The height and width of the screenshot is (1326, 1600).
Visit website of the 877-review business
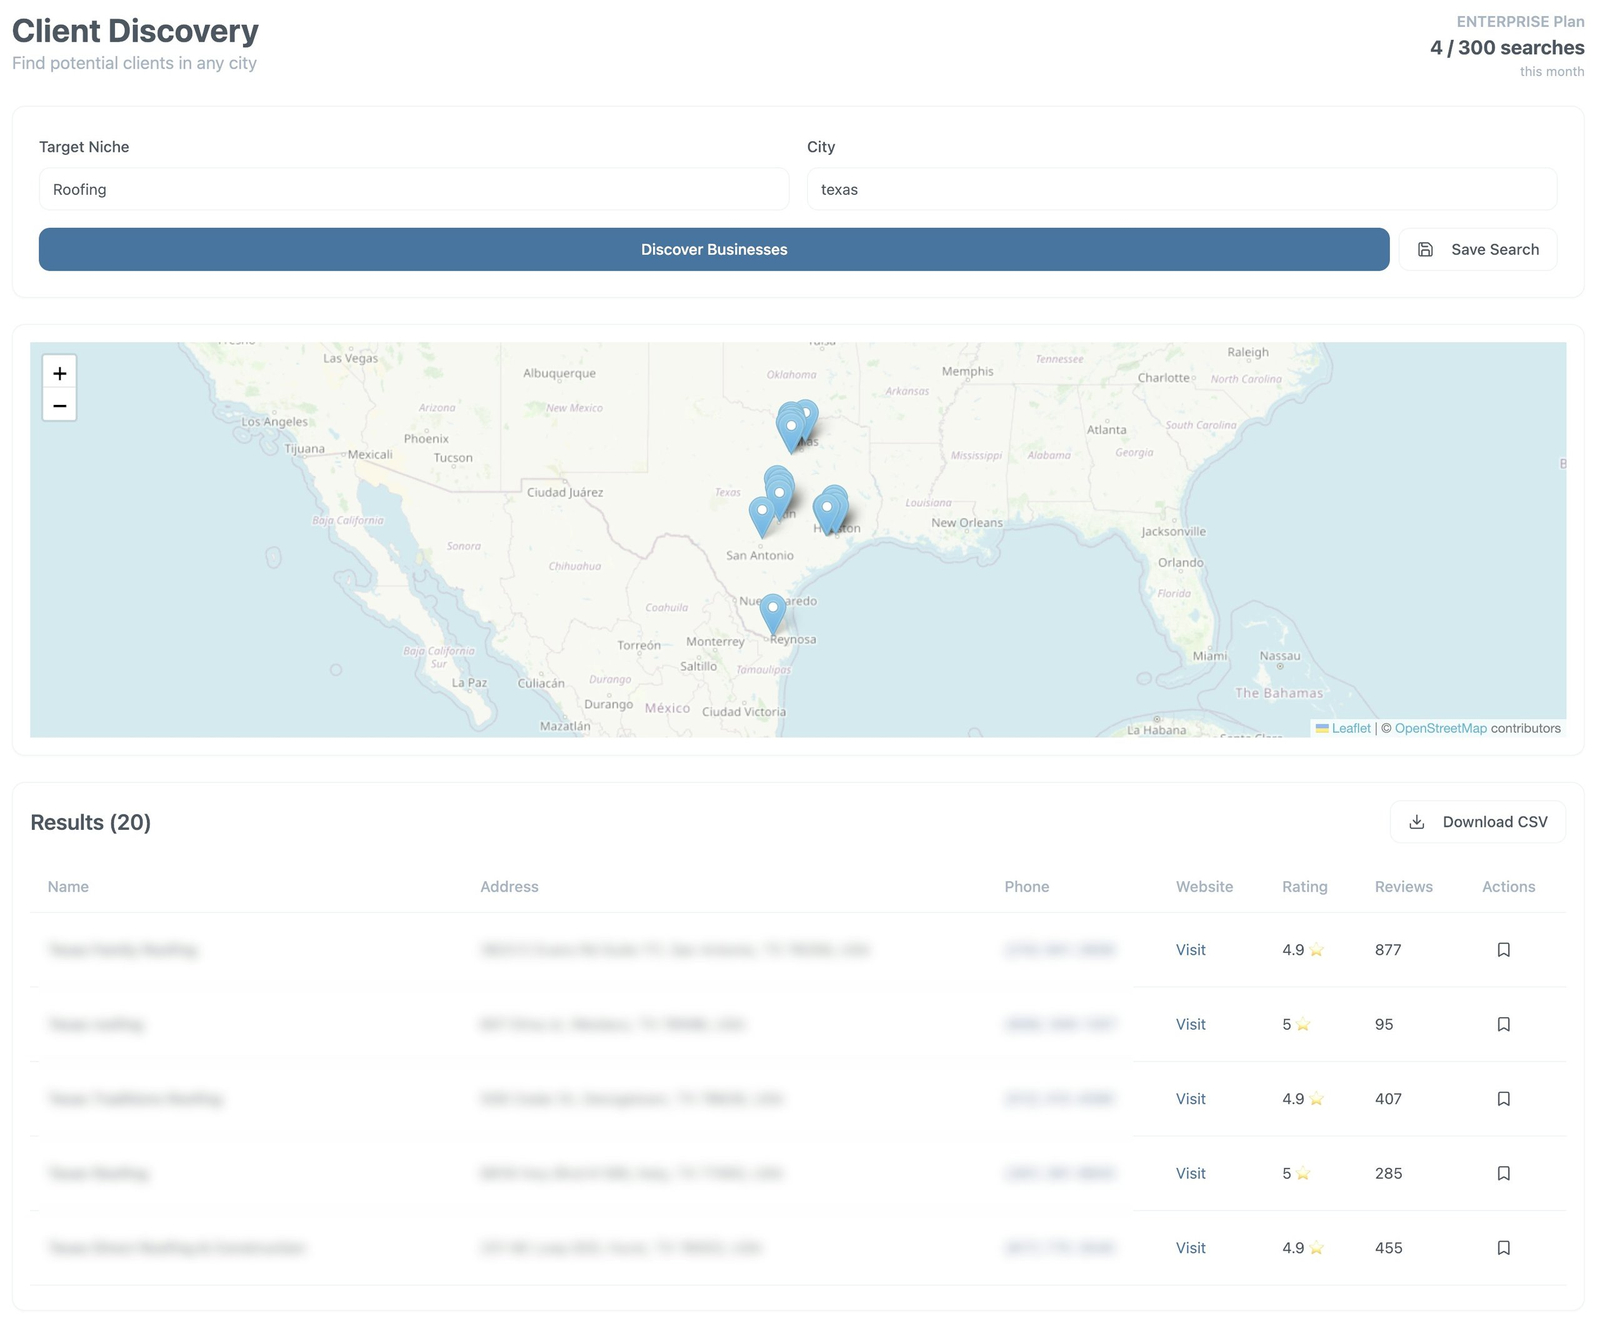(x=1190, y=950)
